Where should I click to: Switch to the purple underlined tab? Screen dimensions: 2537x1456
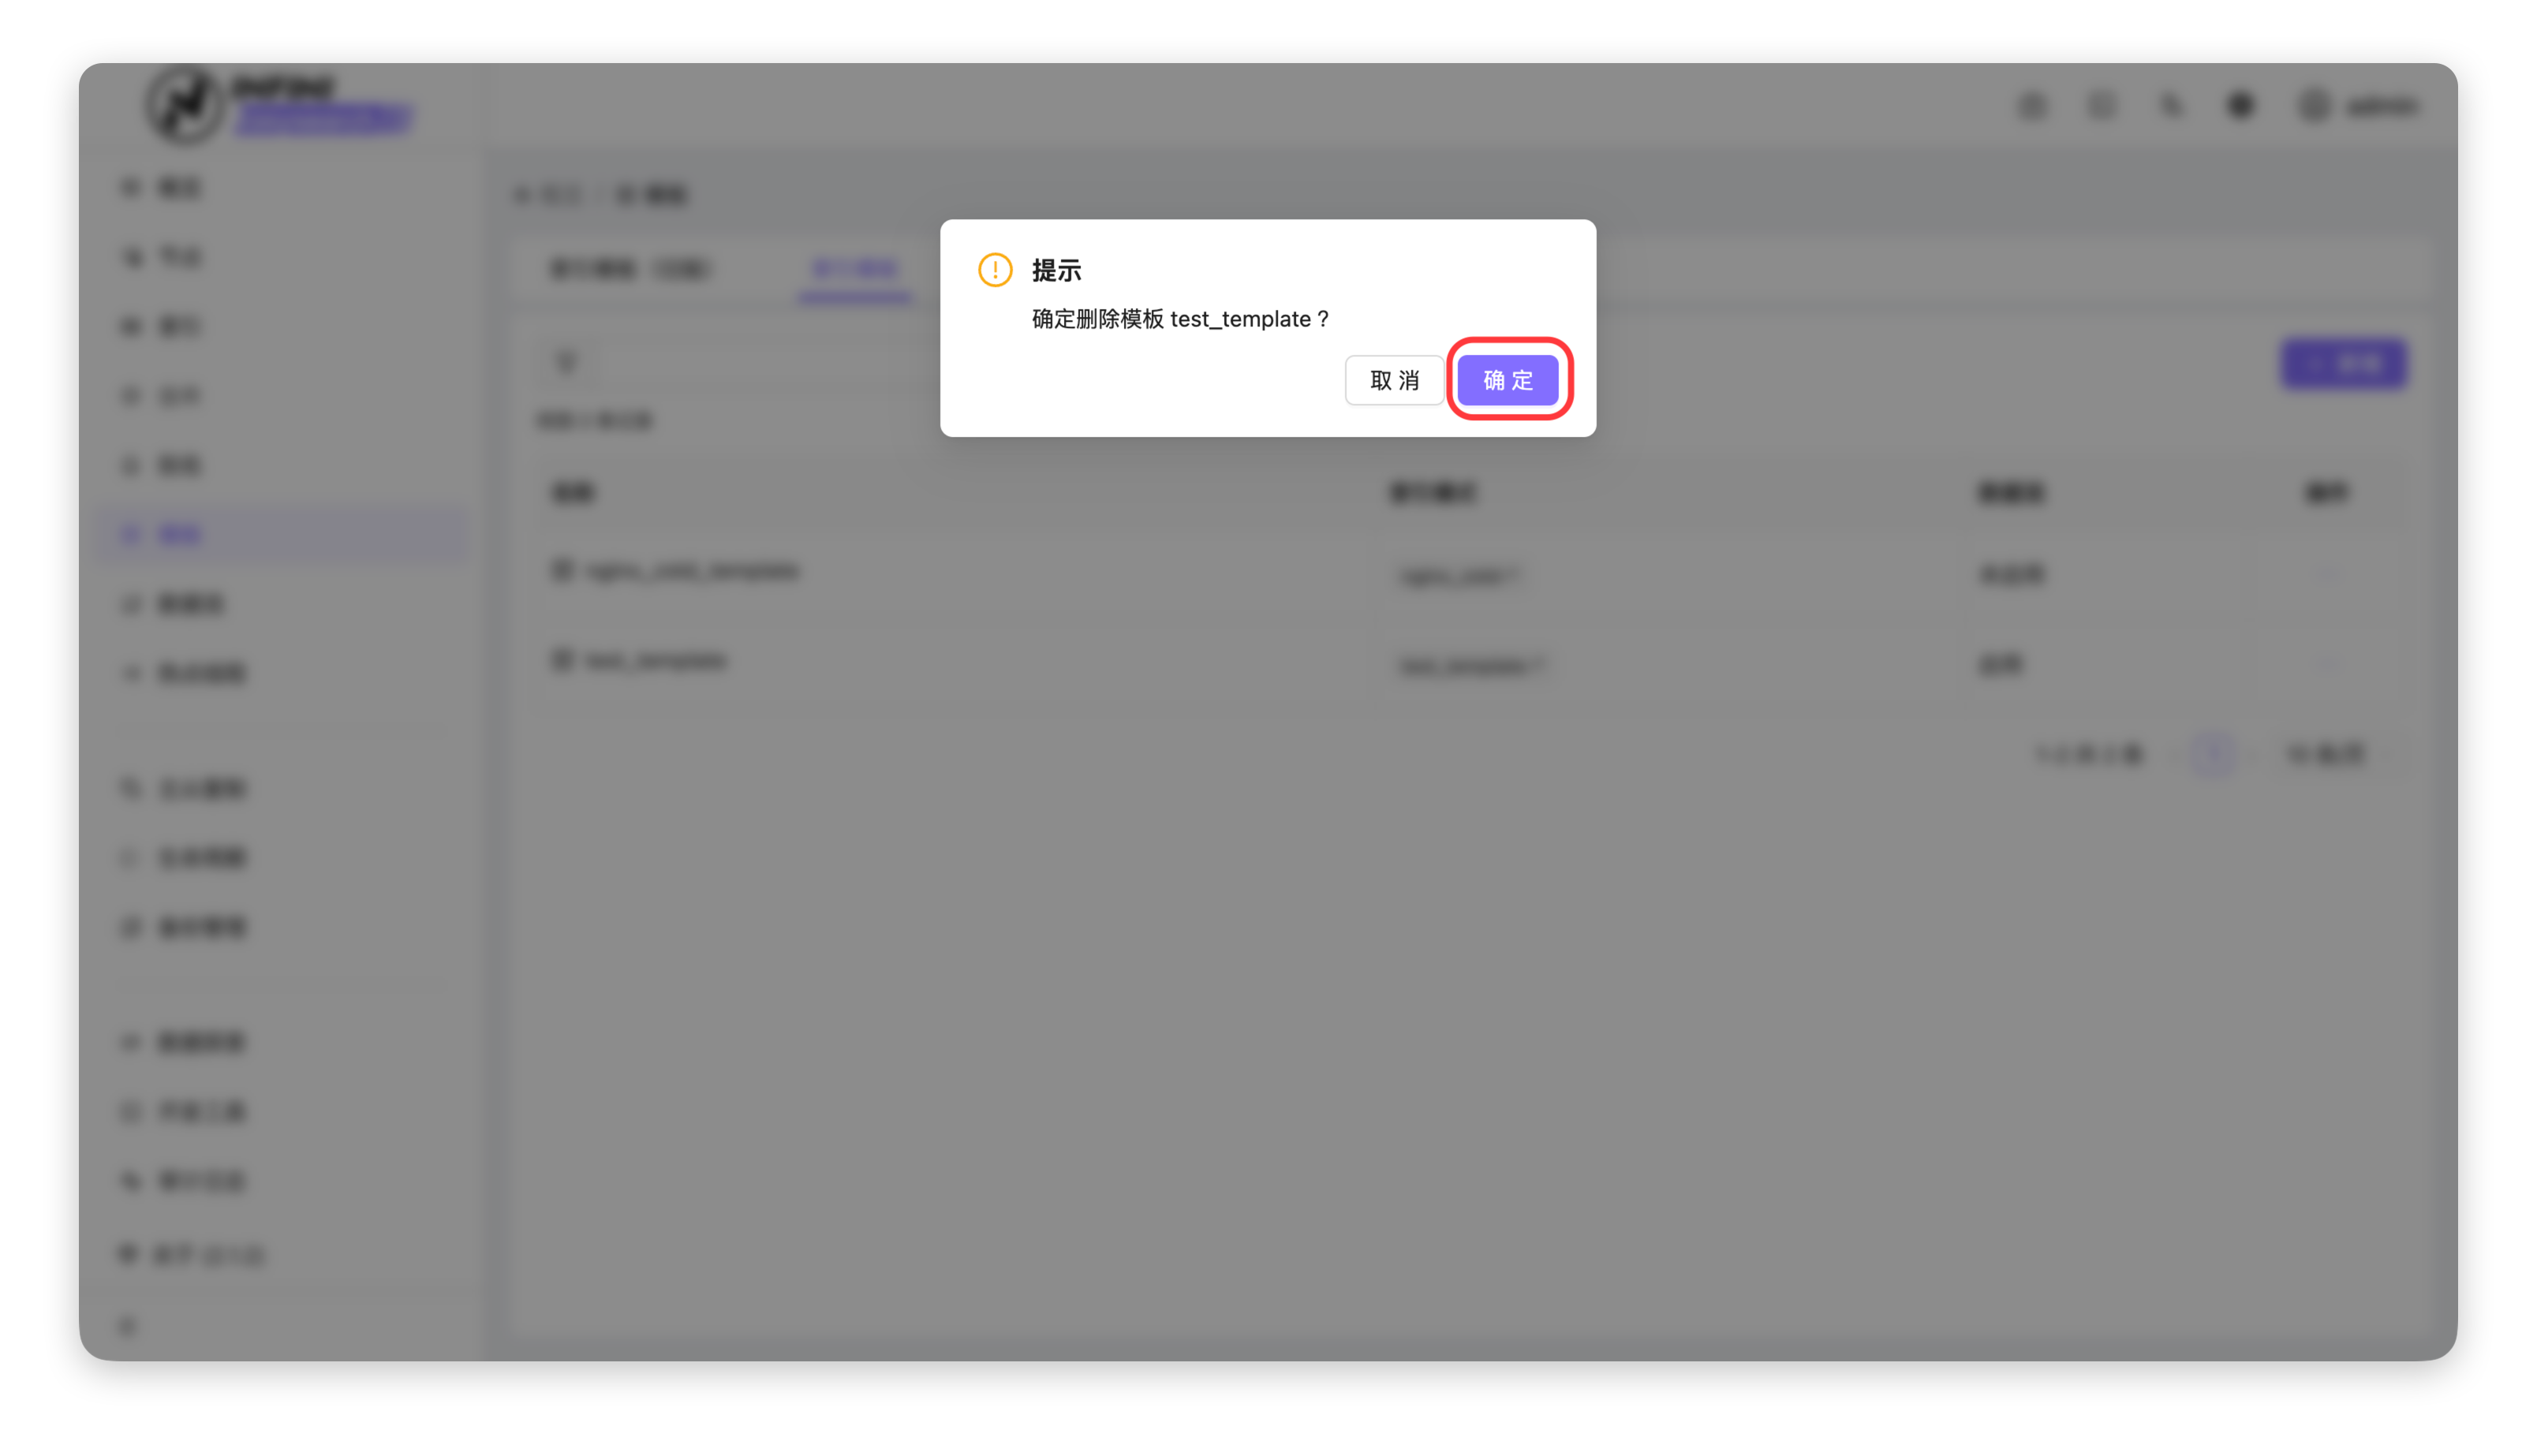pyautogui.click(x=854, y=270)
